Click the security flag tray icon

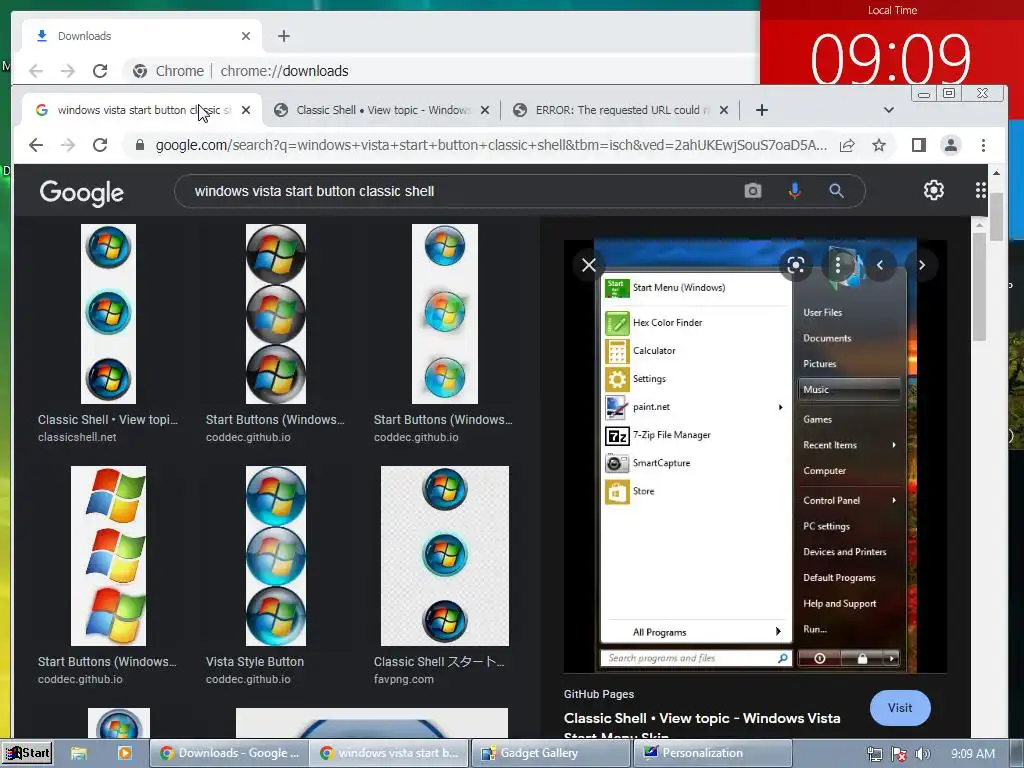899,754
